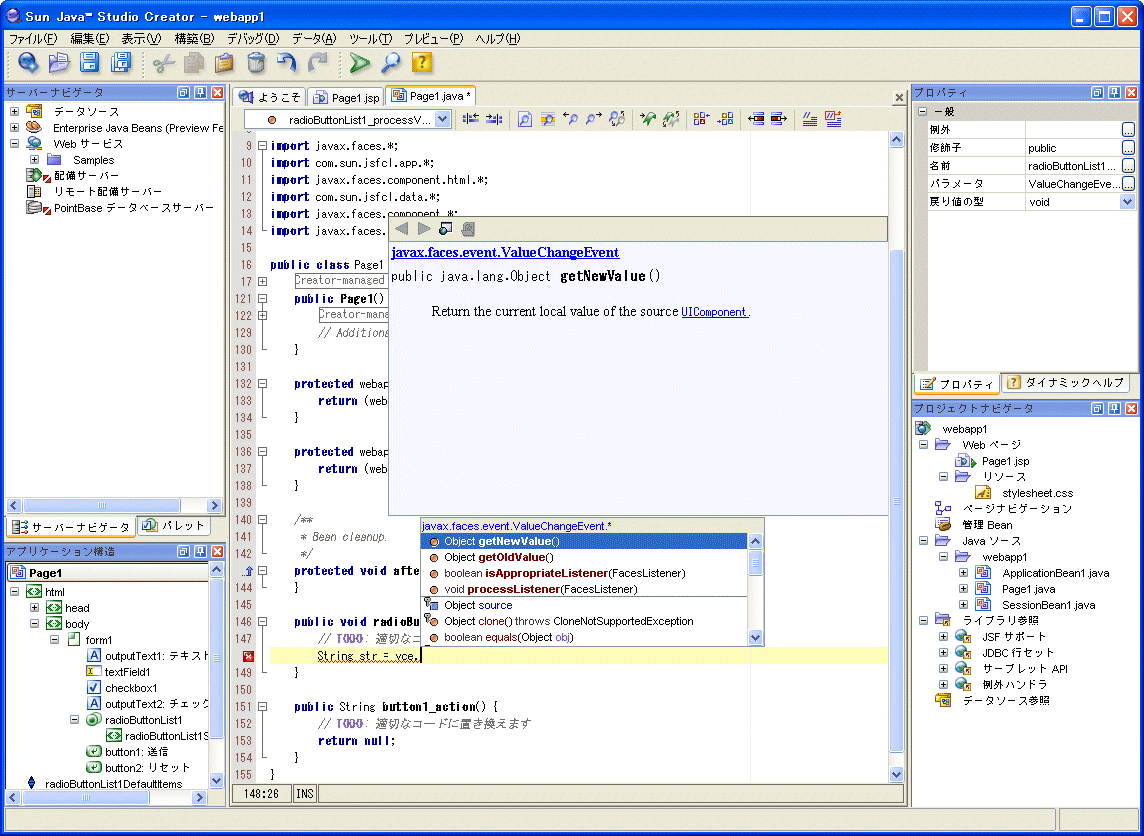Click the ellipsis button for パラメータ property

[1128, 184]
